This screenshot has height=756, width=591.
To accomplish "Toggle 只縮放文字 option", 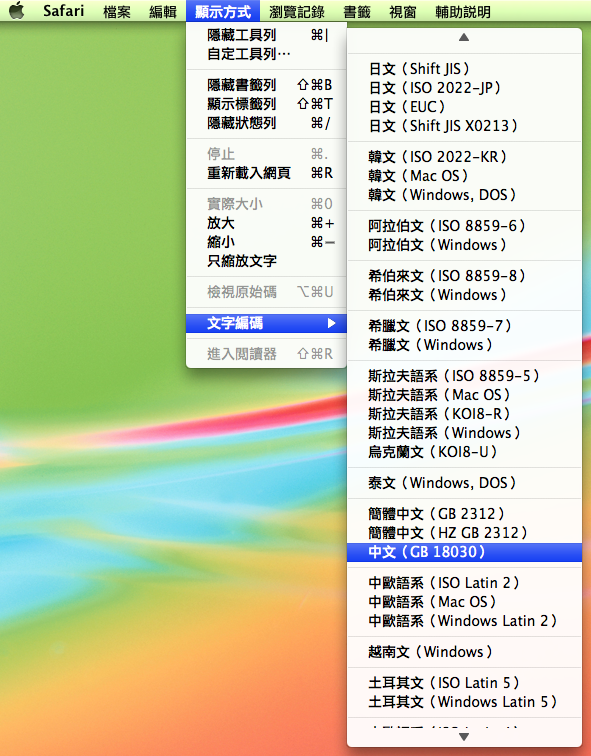I will tap(266, 261).
